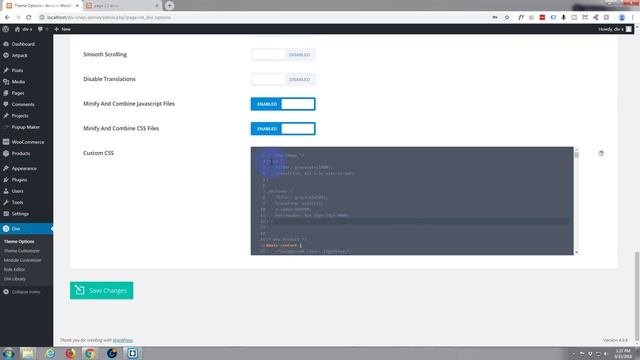The image size is (640, 360).
Task: Click Chrome icon in taskbar
Action: click(x=90, y=353)
